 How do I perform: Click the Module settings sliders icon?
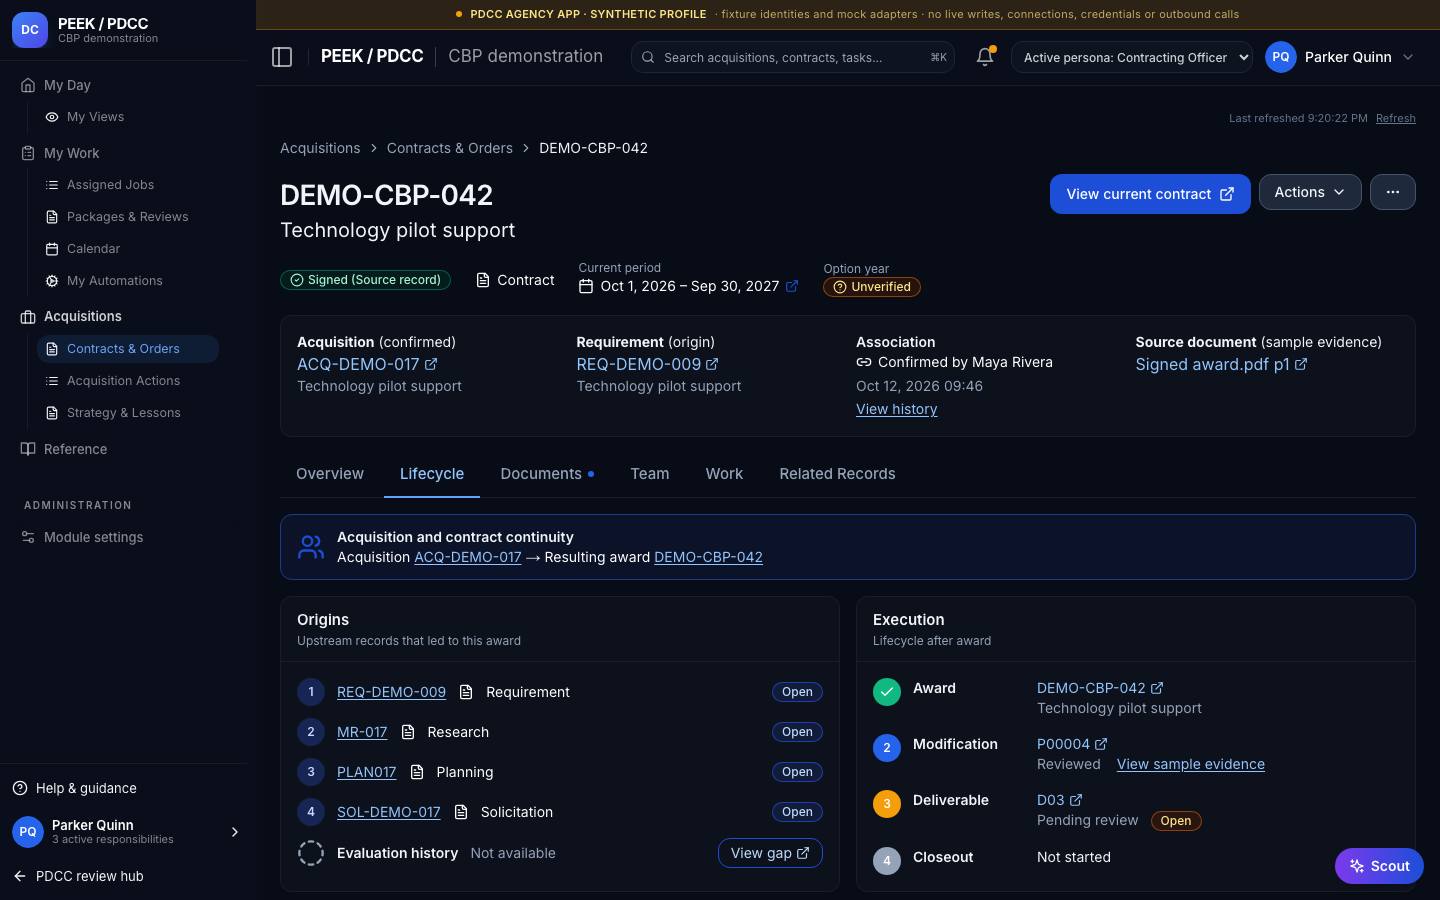(x=28, y=537)
